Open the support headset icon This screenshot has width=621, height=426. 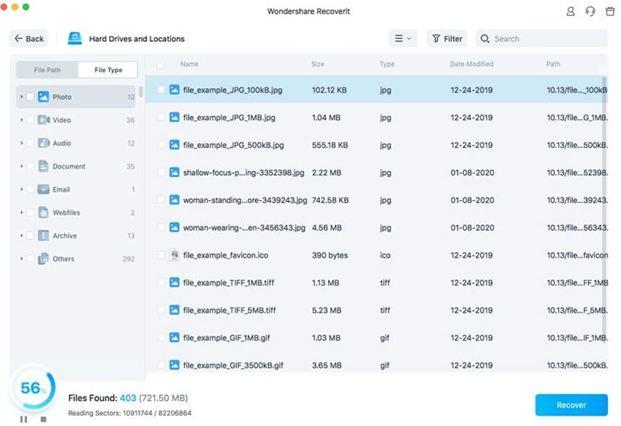point(590,11)
